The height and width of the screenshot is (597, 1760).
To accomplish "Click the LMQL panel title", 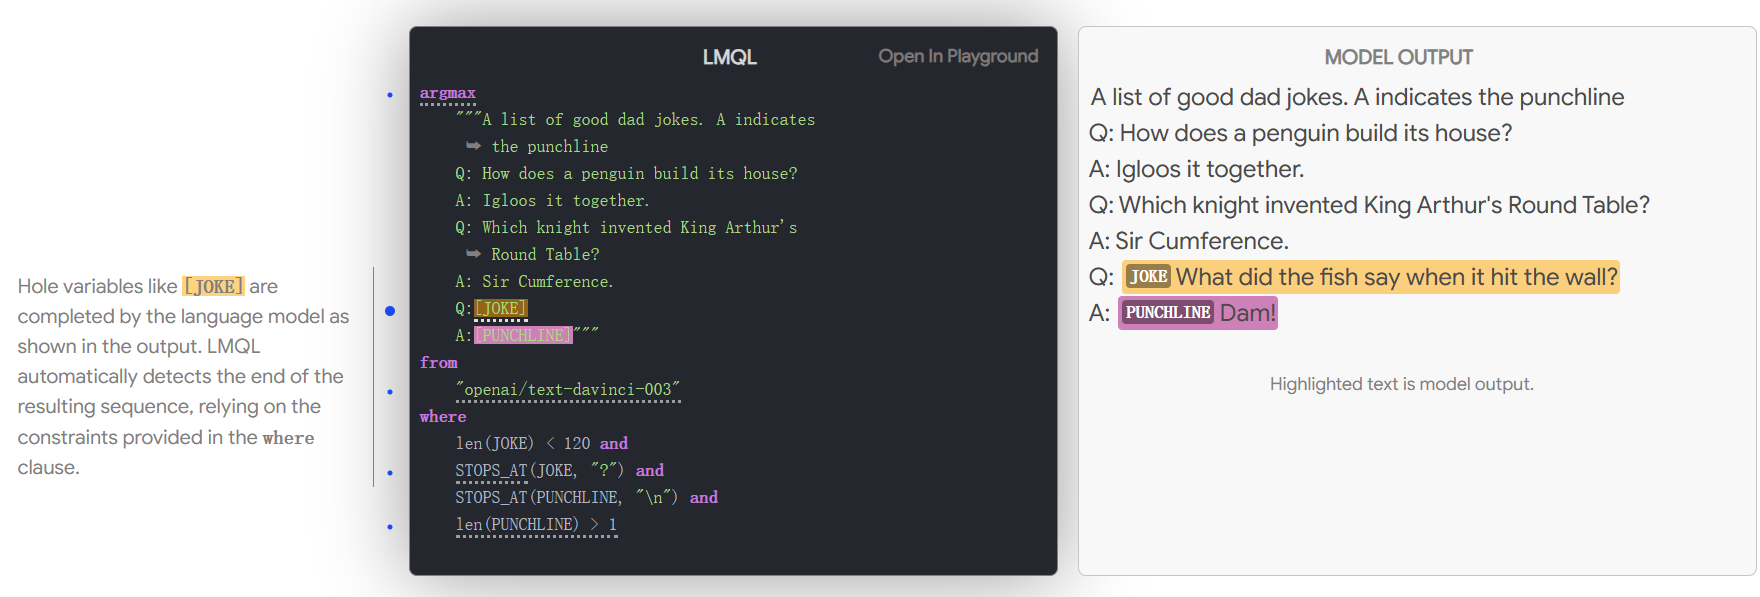I will (x=729, y=58).
